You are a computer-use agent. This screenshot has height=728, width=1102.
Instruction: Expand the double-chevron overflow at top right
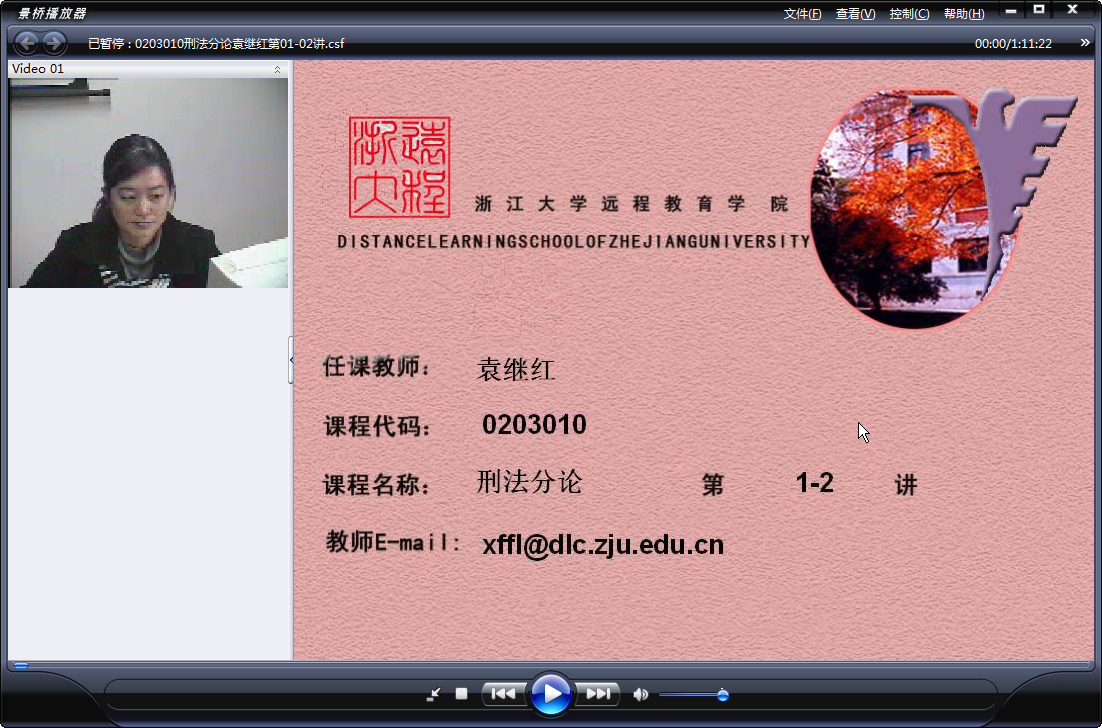(1085, 43)
